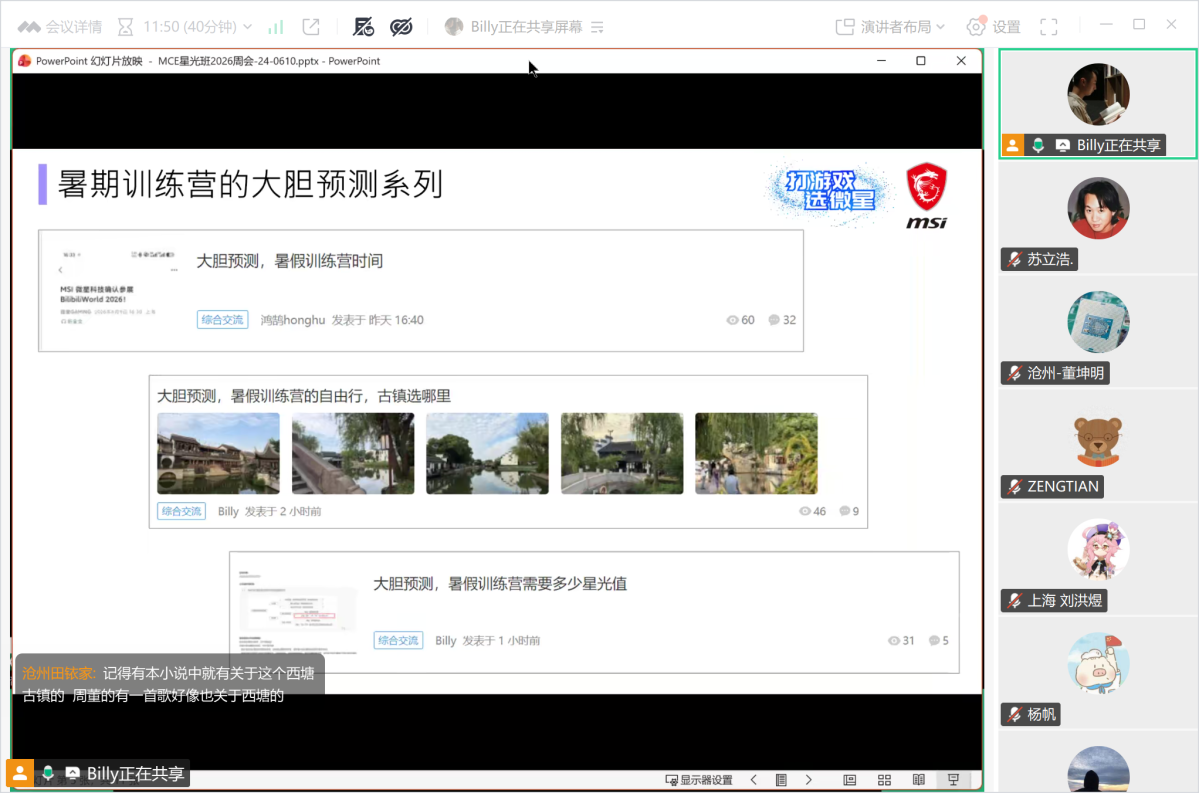Click muted mic icon beside 上海 刘洪煜
The width and height of the screenshot is (1199, 793).
[1014, 600]
